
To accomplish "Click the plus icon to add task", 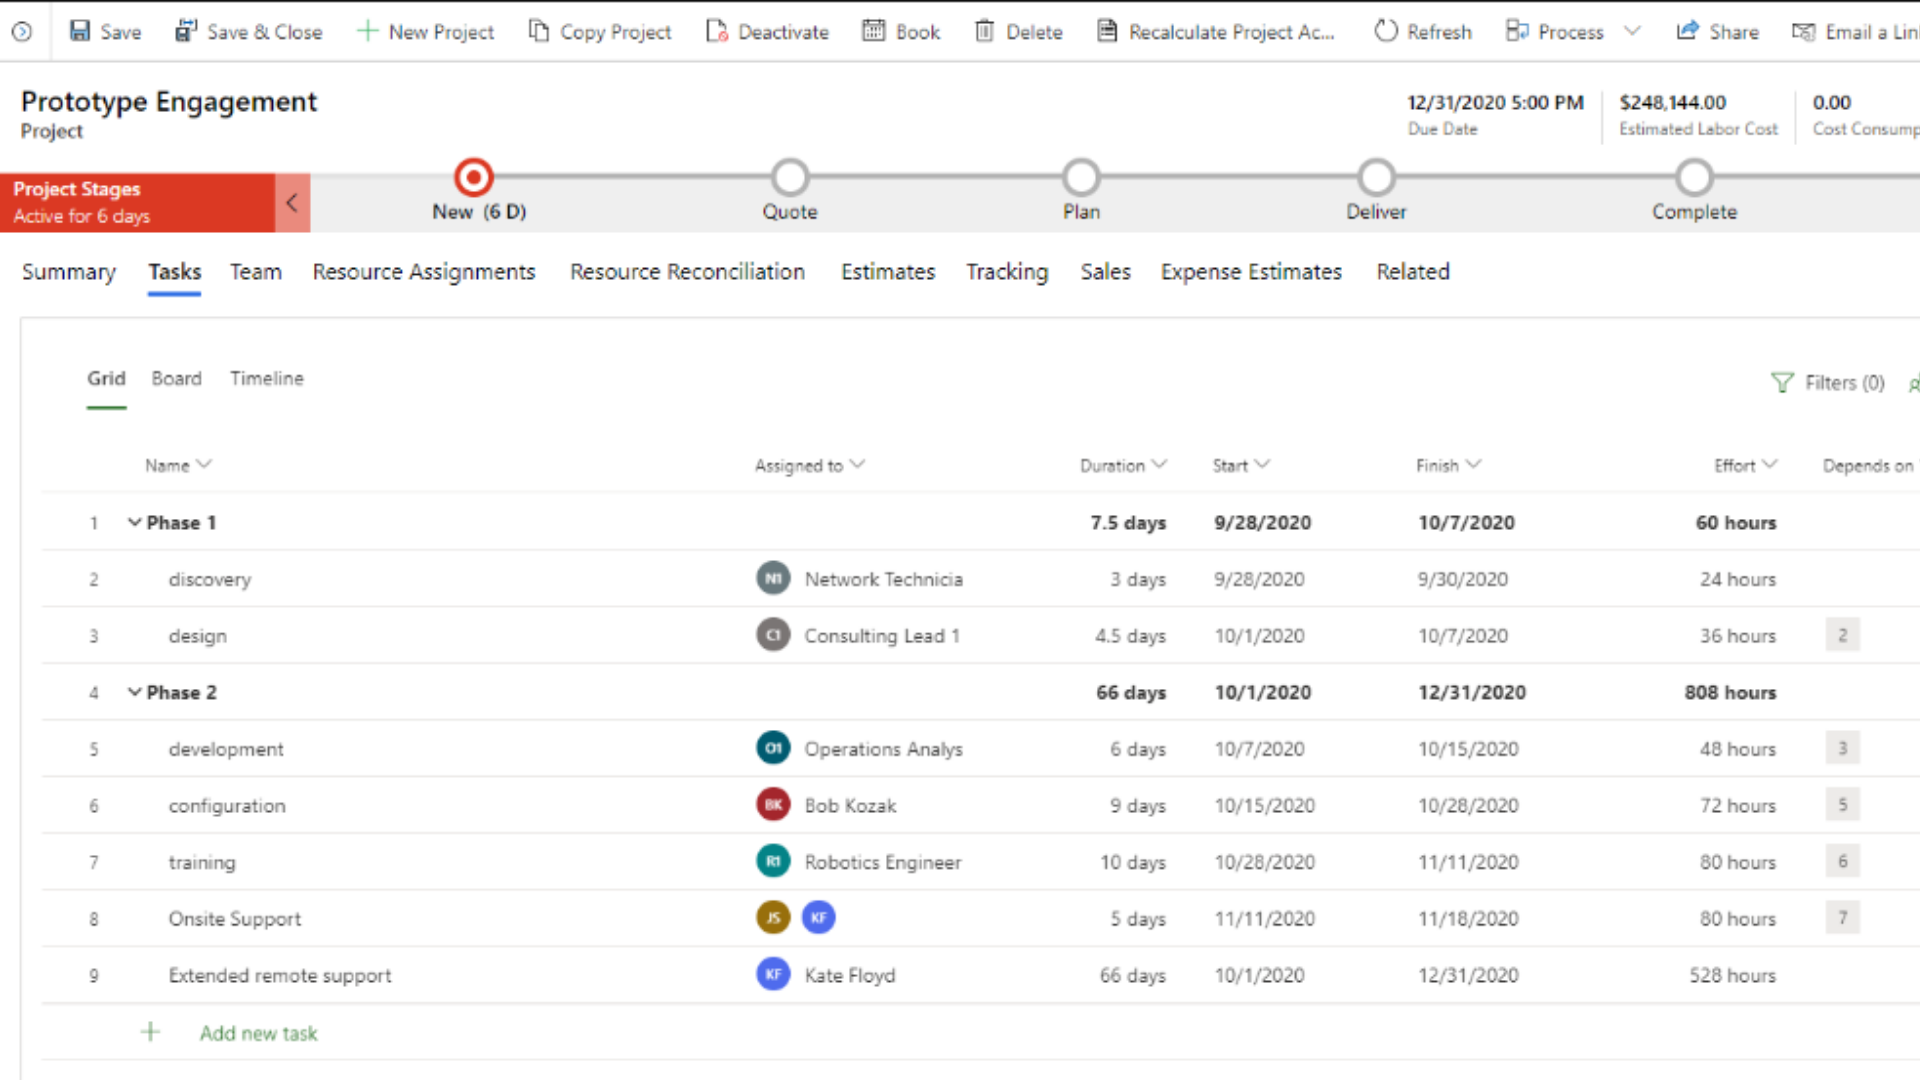I will (150, 1032).
